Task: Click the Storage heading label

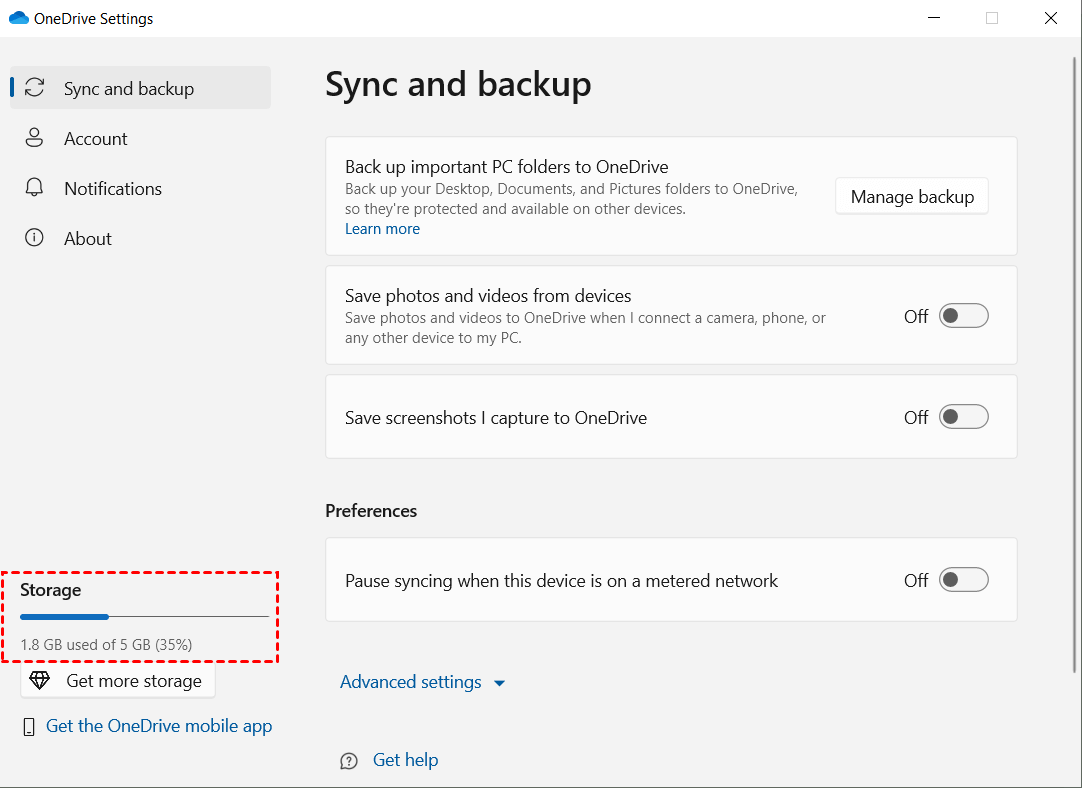Action: tap(50, 590)
